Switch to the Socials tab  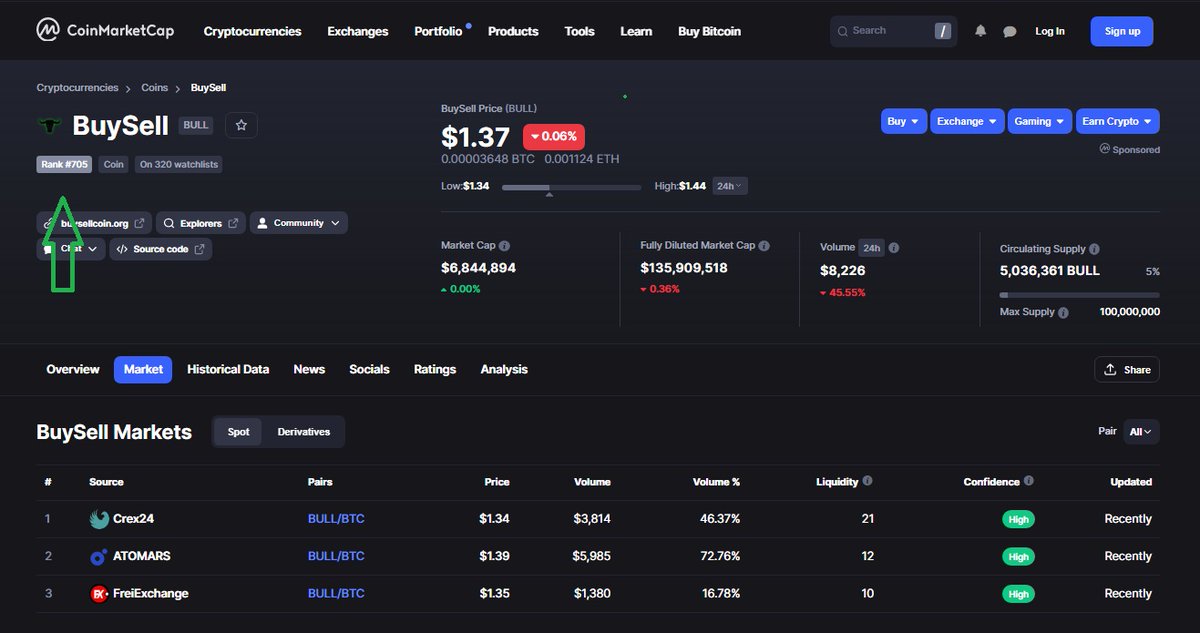[369, 369]
